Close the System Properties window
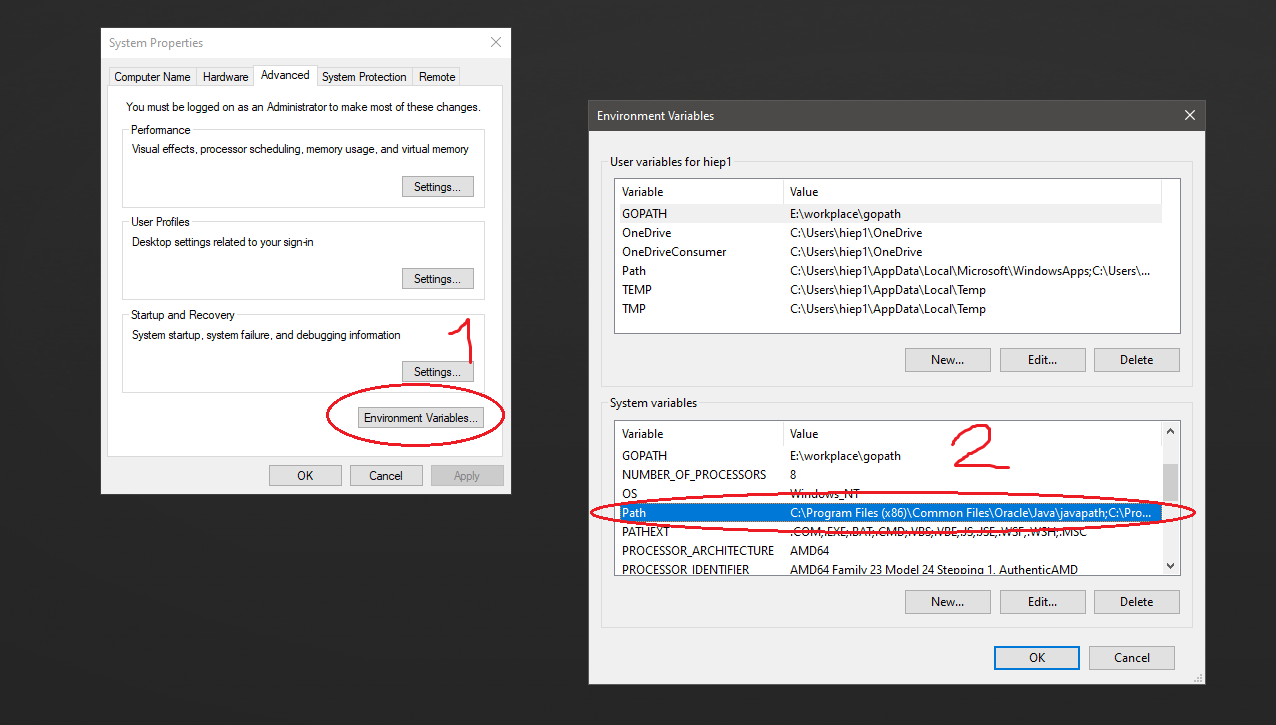 click(x=496, y=43)
